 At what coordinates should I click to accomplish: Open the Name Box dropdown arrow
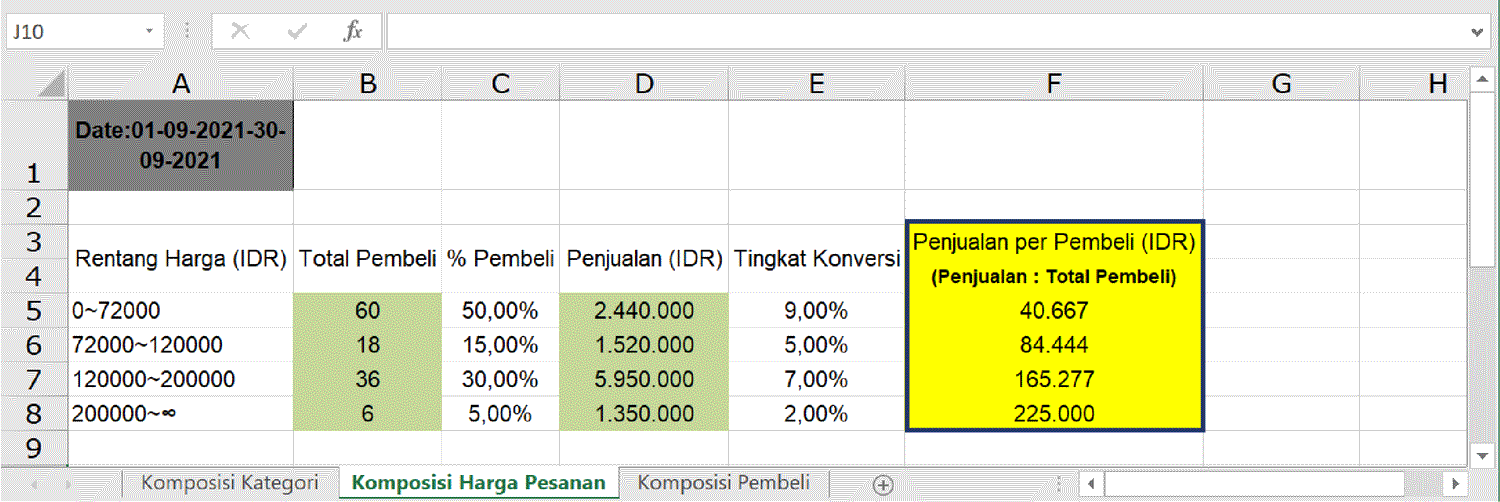coord(149,31)
